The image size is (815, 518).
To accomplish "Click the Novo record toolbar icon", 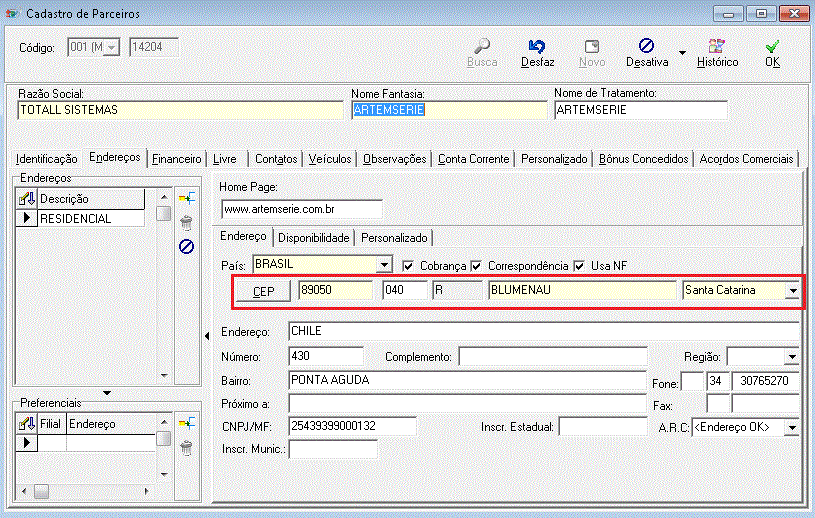I will pos(591,46).
